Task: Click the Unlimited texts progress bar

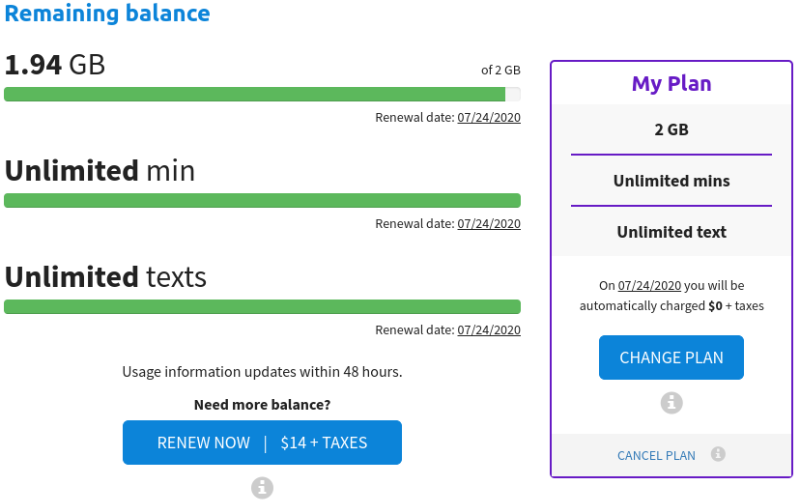Action: (x=262, y=307)
